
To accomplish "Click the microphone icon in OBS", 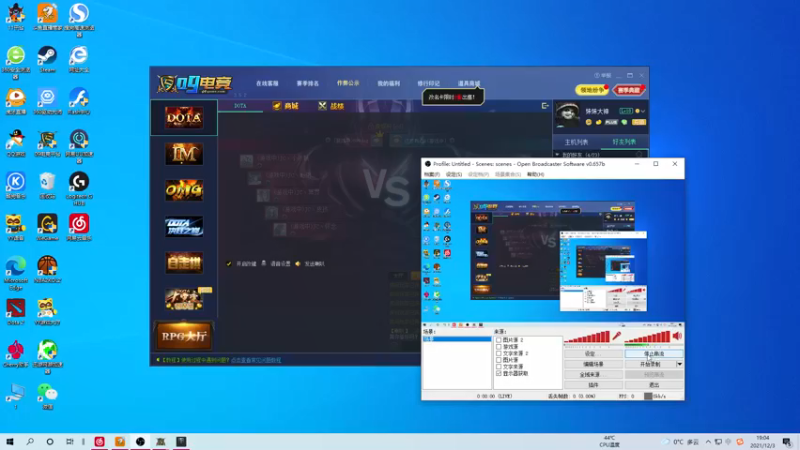I will tap(616, 336).
